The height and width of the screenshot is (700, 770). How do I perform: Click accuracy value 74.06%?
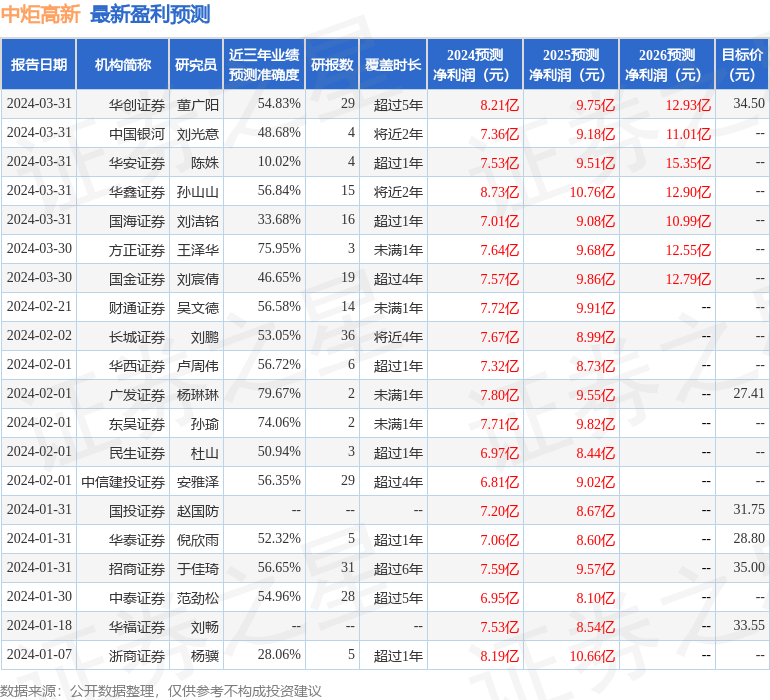(279, 422)
